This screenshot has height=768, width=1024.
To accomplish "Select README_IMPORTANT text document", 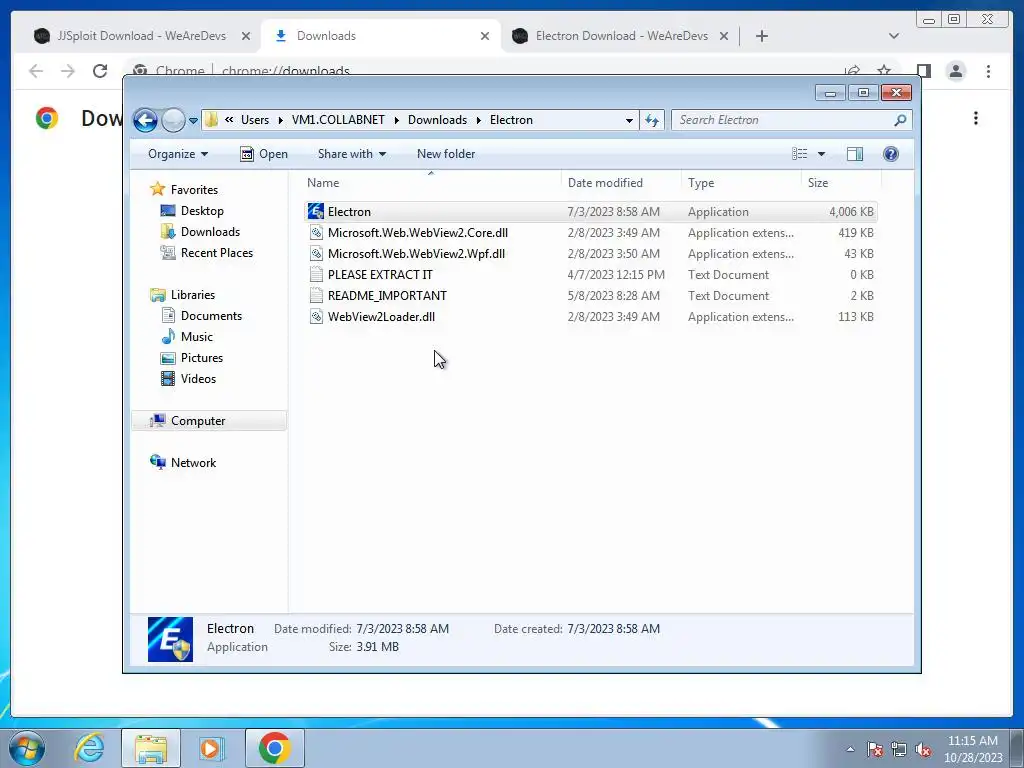I will coord(590,295).
